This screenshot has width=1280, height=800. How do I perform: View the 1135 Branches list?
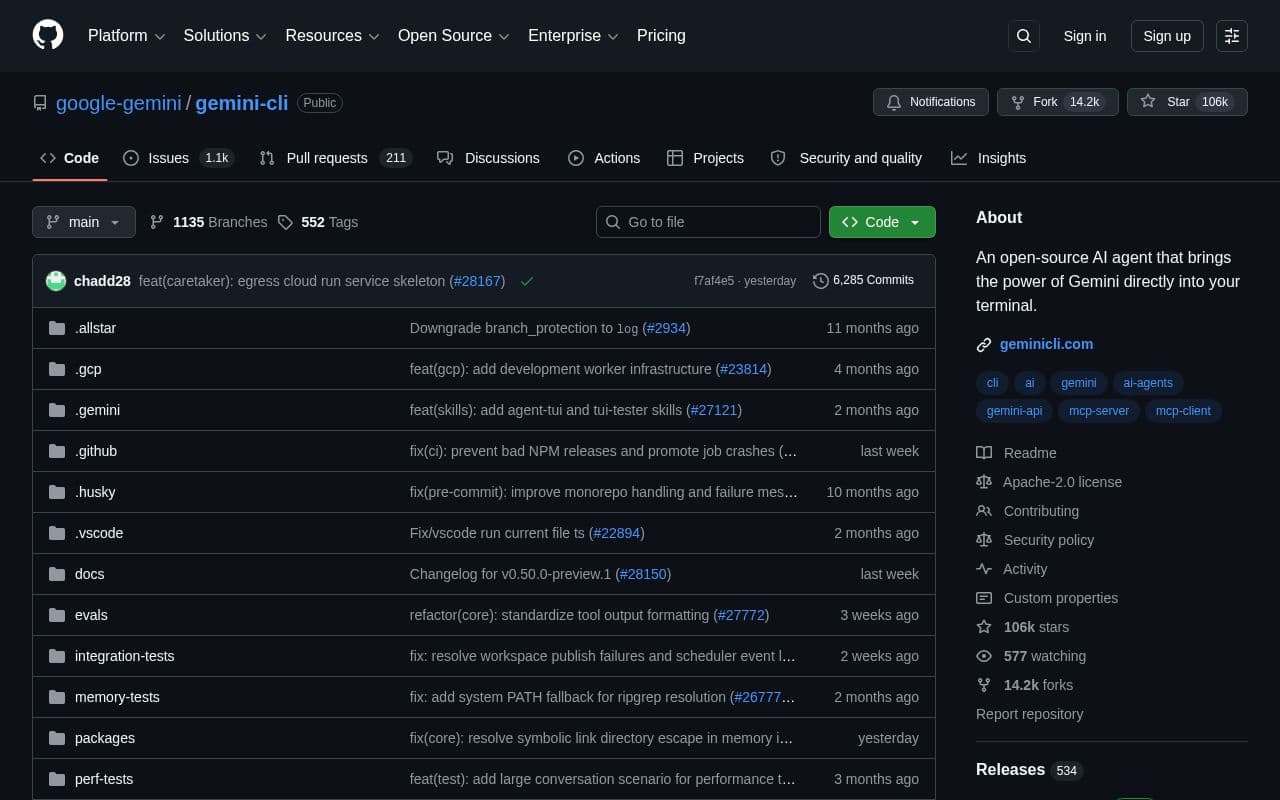[209, 222]
